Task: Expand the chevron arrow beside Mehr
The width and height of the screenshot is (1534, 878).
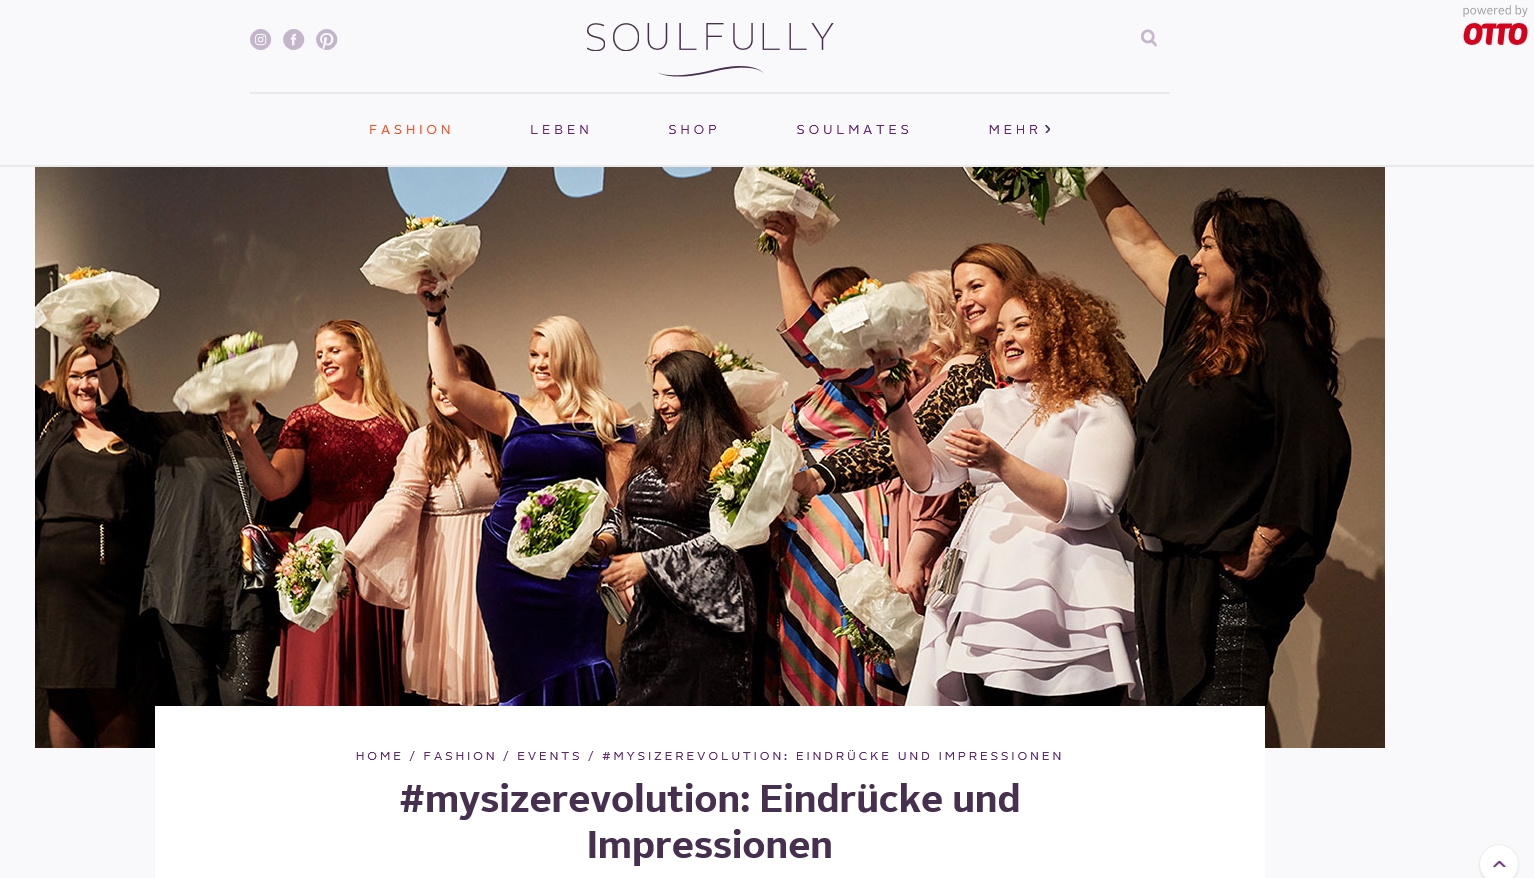Action: coord(1048,129)
